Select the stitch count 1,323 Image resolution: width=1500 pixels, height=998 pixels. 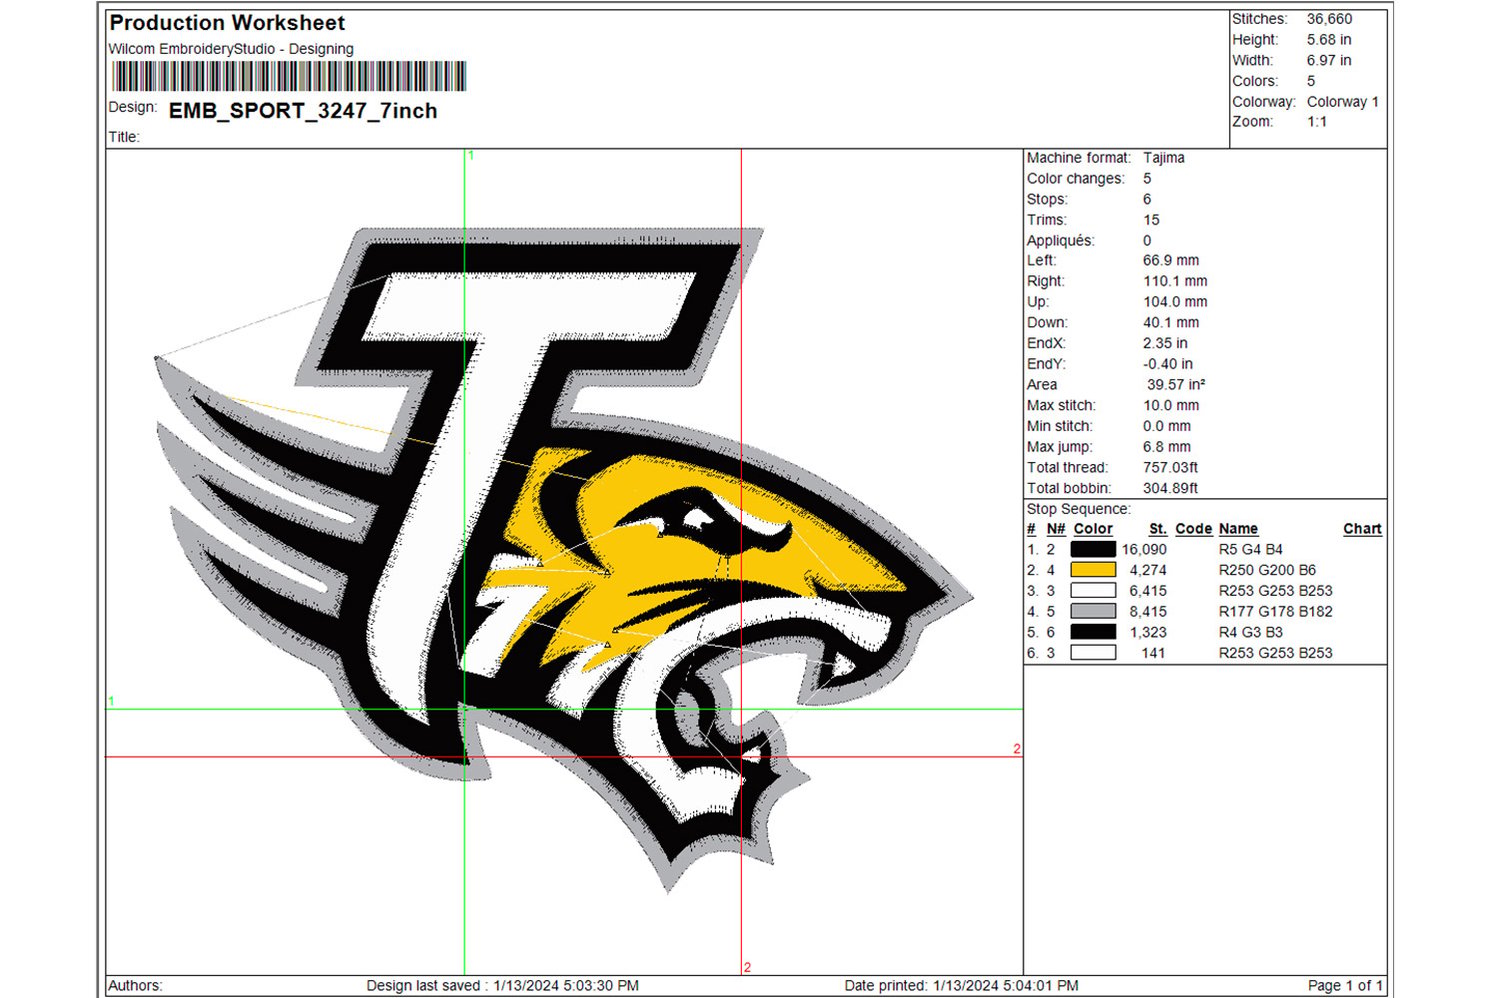(1148, 632)
